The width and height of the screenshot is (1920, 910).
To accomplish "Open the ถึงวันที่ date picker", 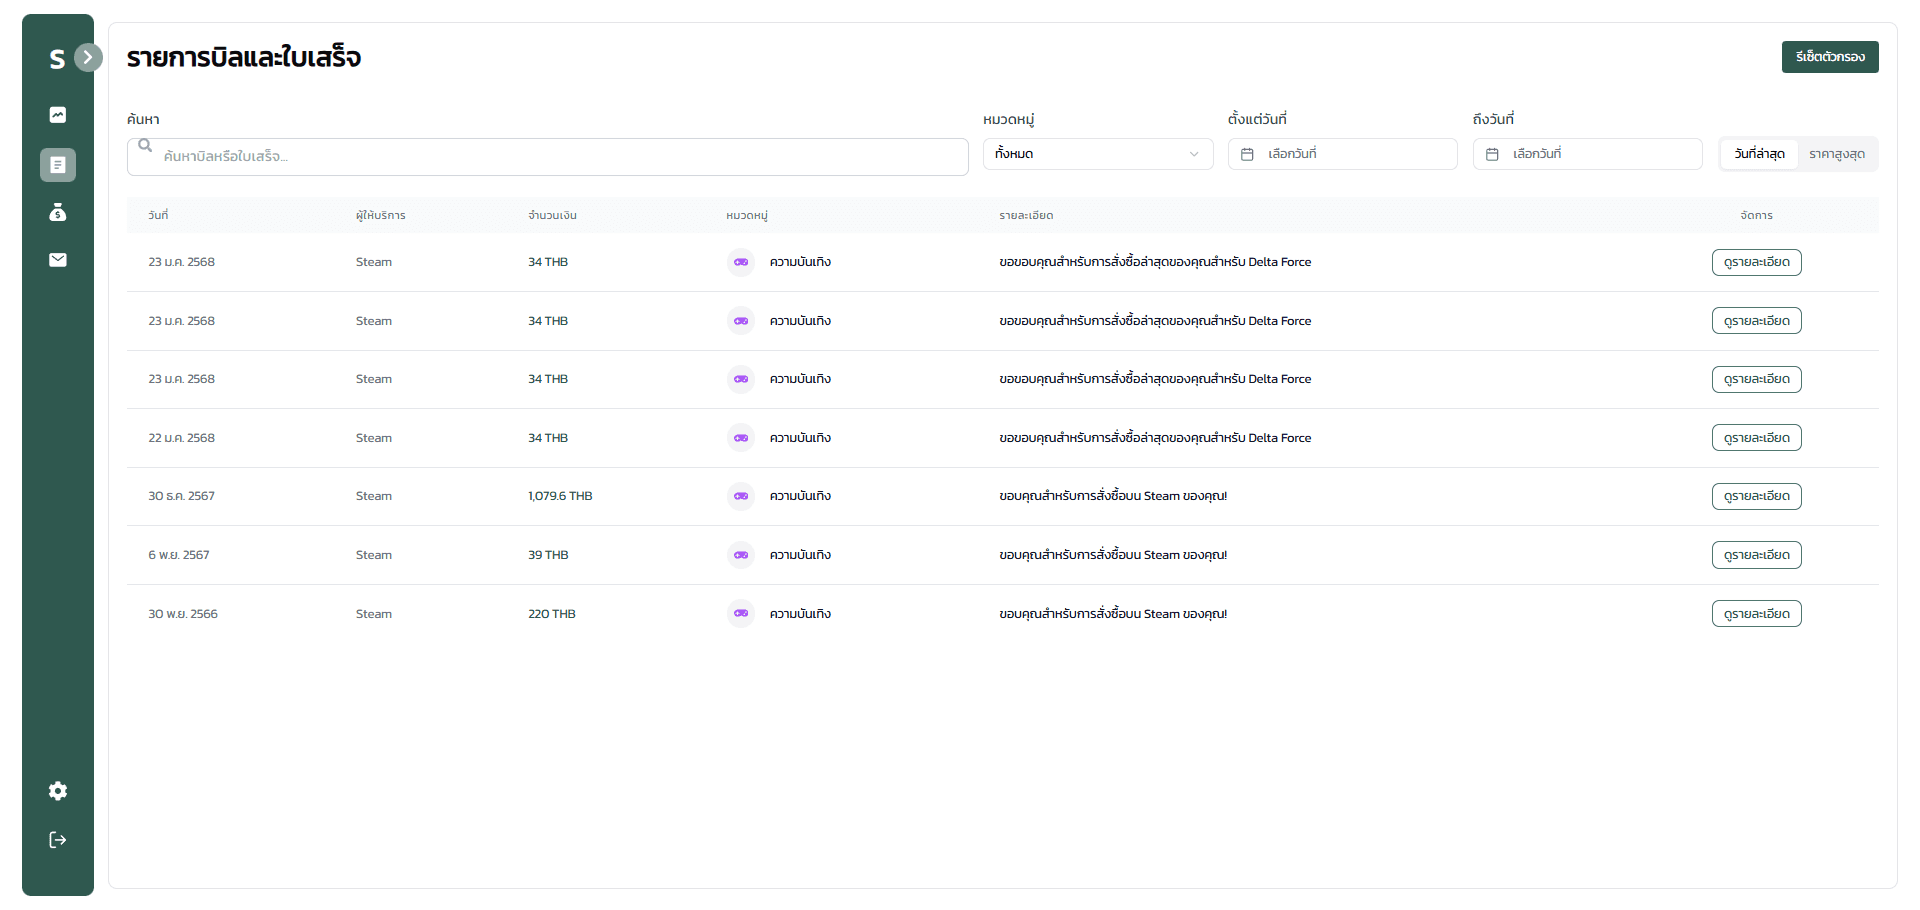I will [x=1587, y=154].
